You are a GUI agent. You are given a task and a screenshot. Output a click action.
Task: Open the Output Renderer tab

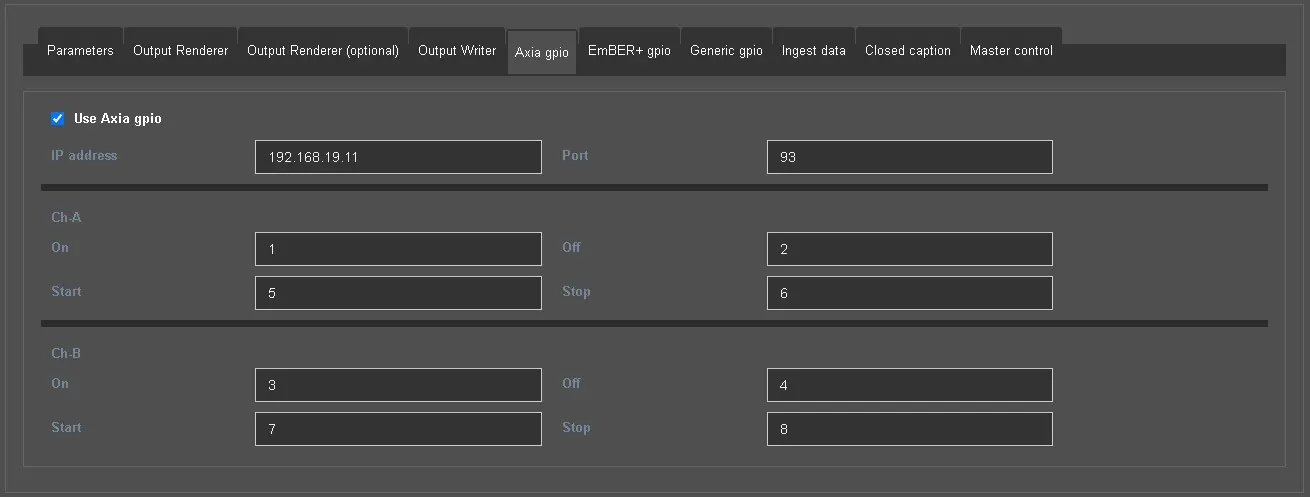180,51
